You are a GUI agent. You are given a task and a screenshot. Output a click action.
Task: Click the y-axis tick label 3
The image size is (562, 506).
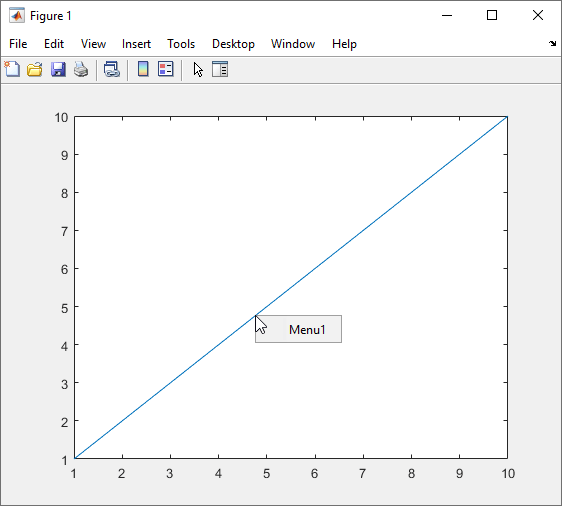tap(65, 385)
